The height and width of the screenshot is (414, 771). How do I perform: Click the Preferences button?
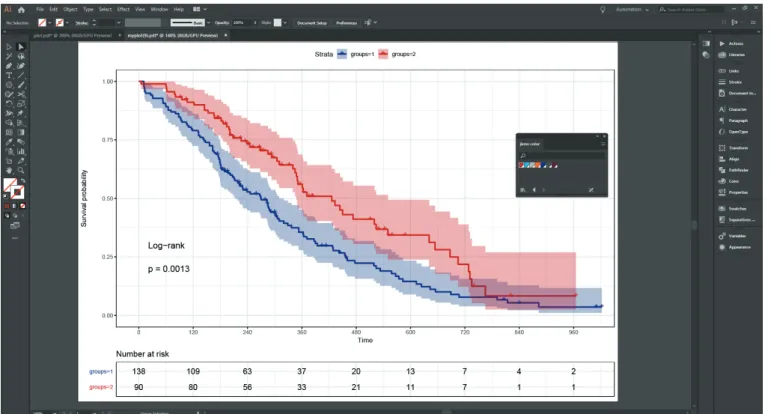pyautogui.click(x=346, y=23)
